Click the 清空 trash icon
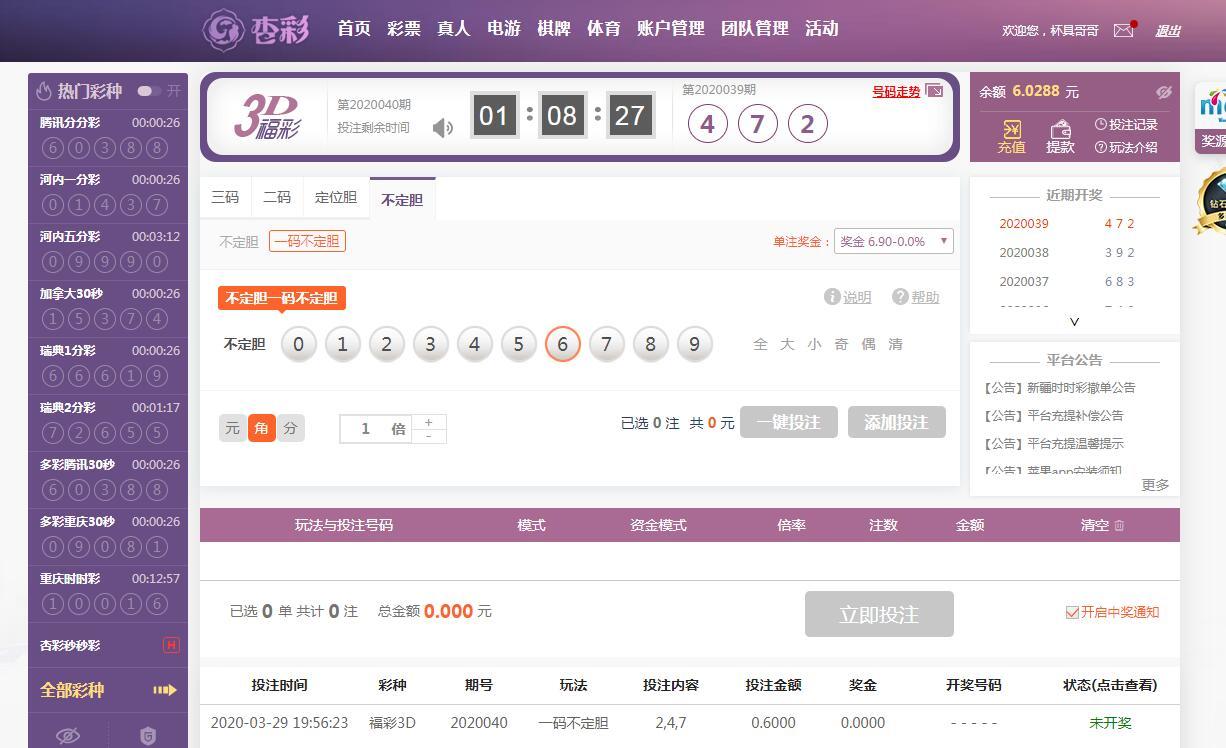This screenshot has width=1226, height=748. click(1119, 525)
